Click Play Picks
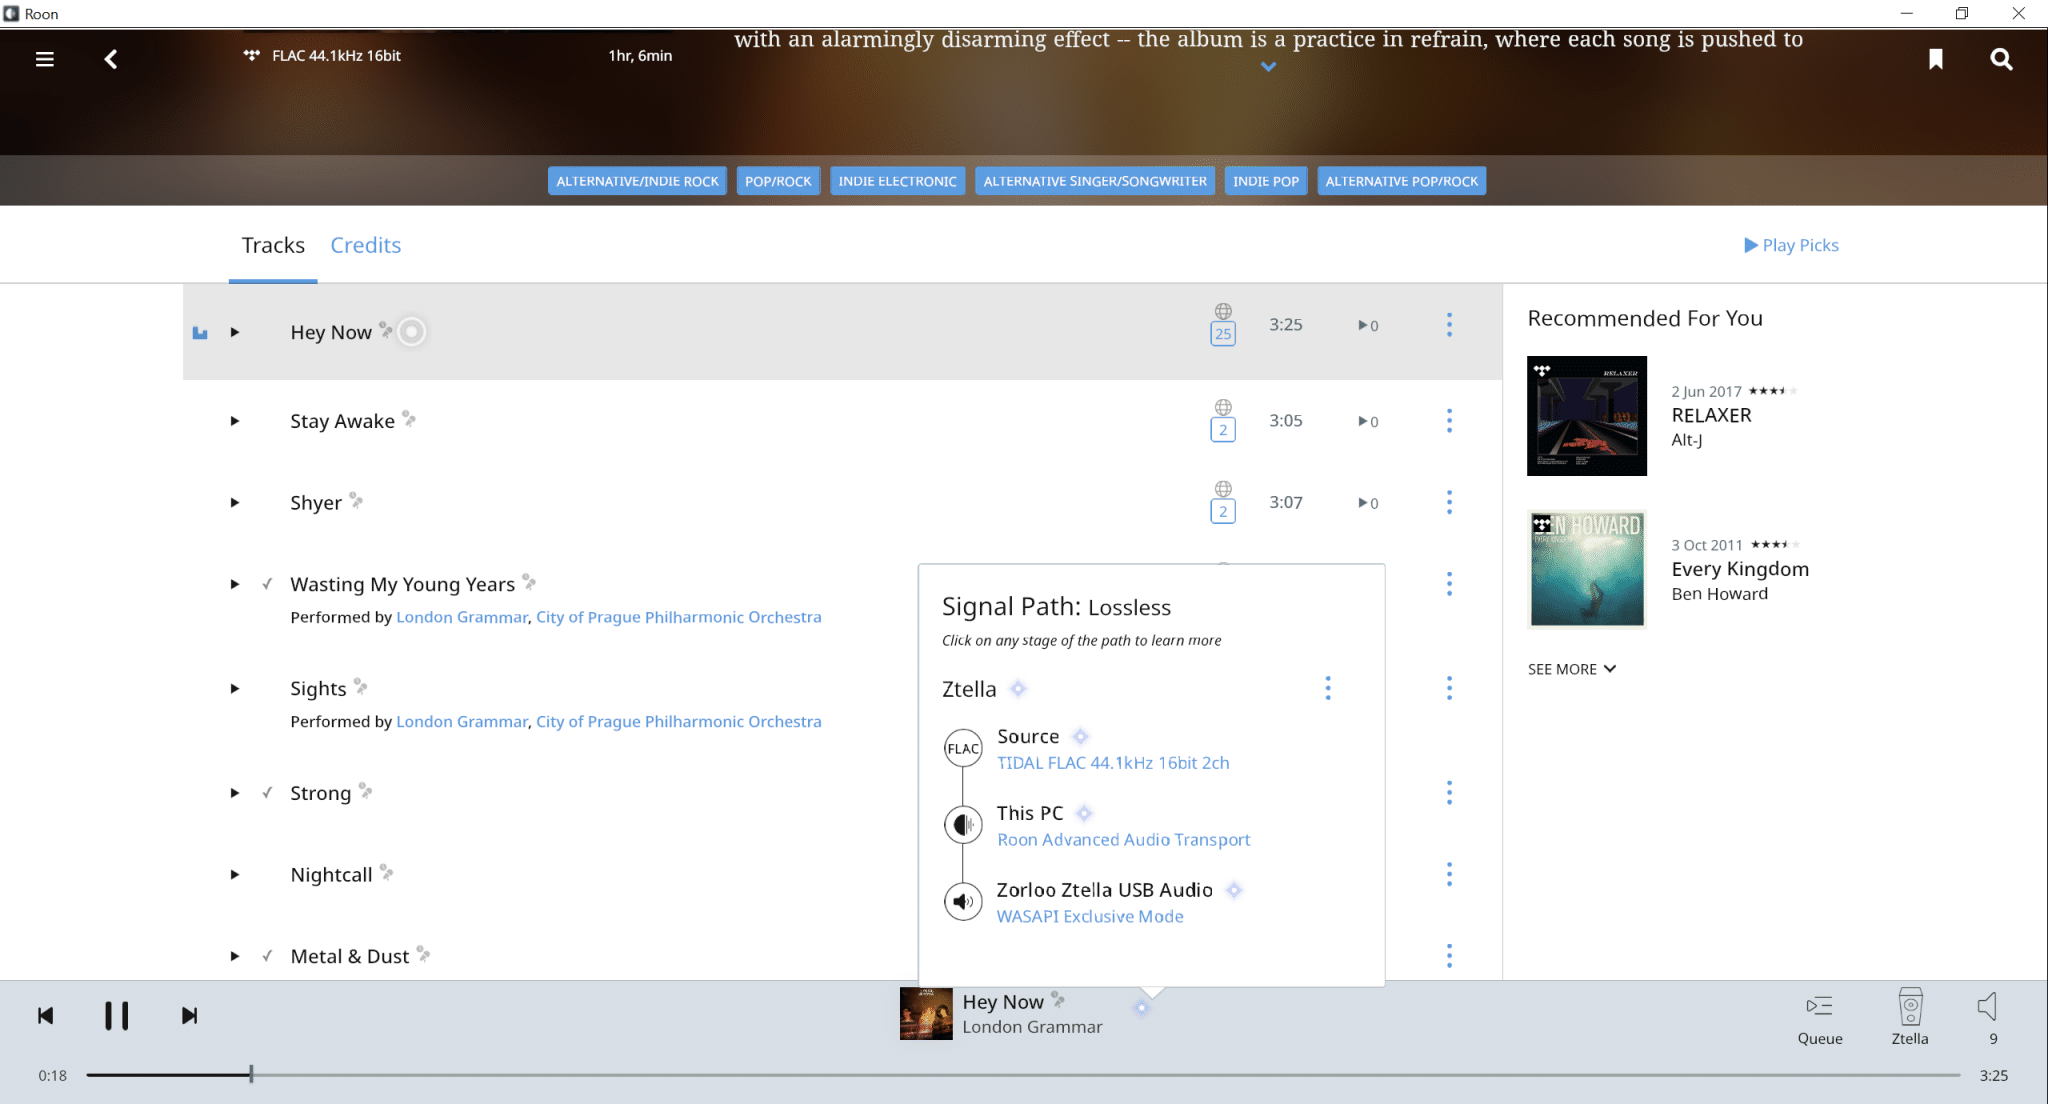 [1791, 245]
